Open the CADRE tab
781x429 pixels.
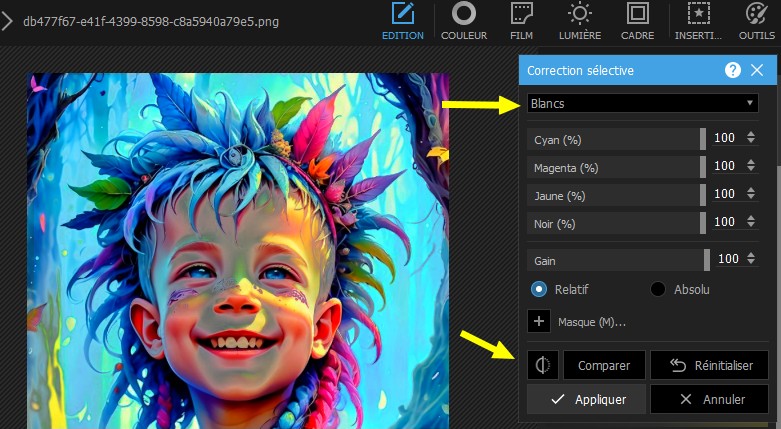638,21
